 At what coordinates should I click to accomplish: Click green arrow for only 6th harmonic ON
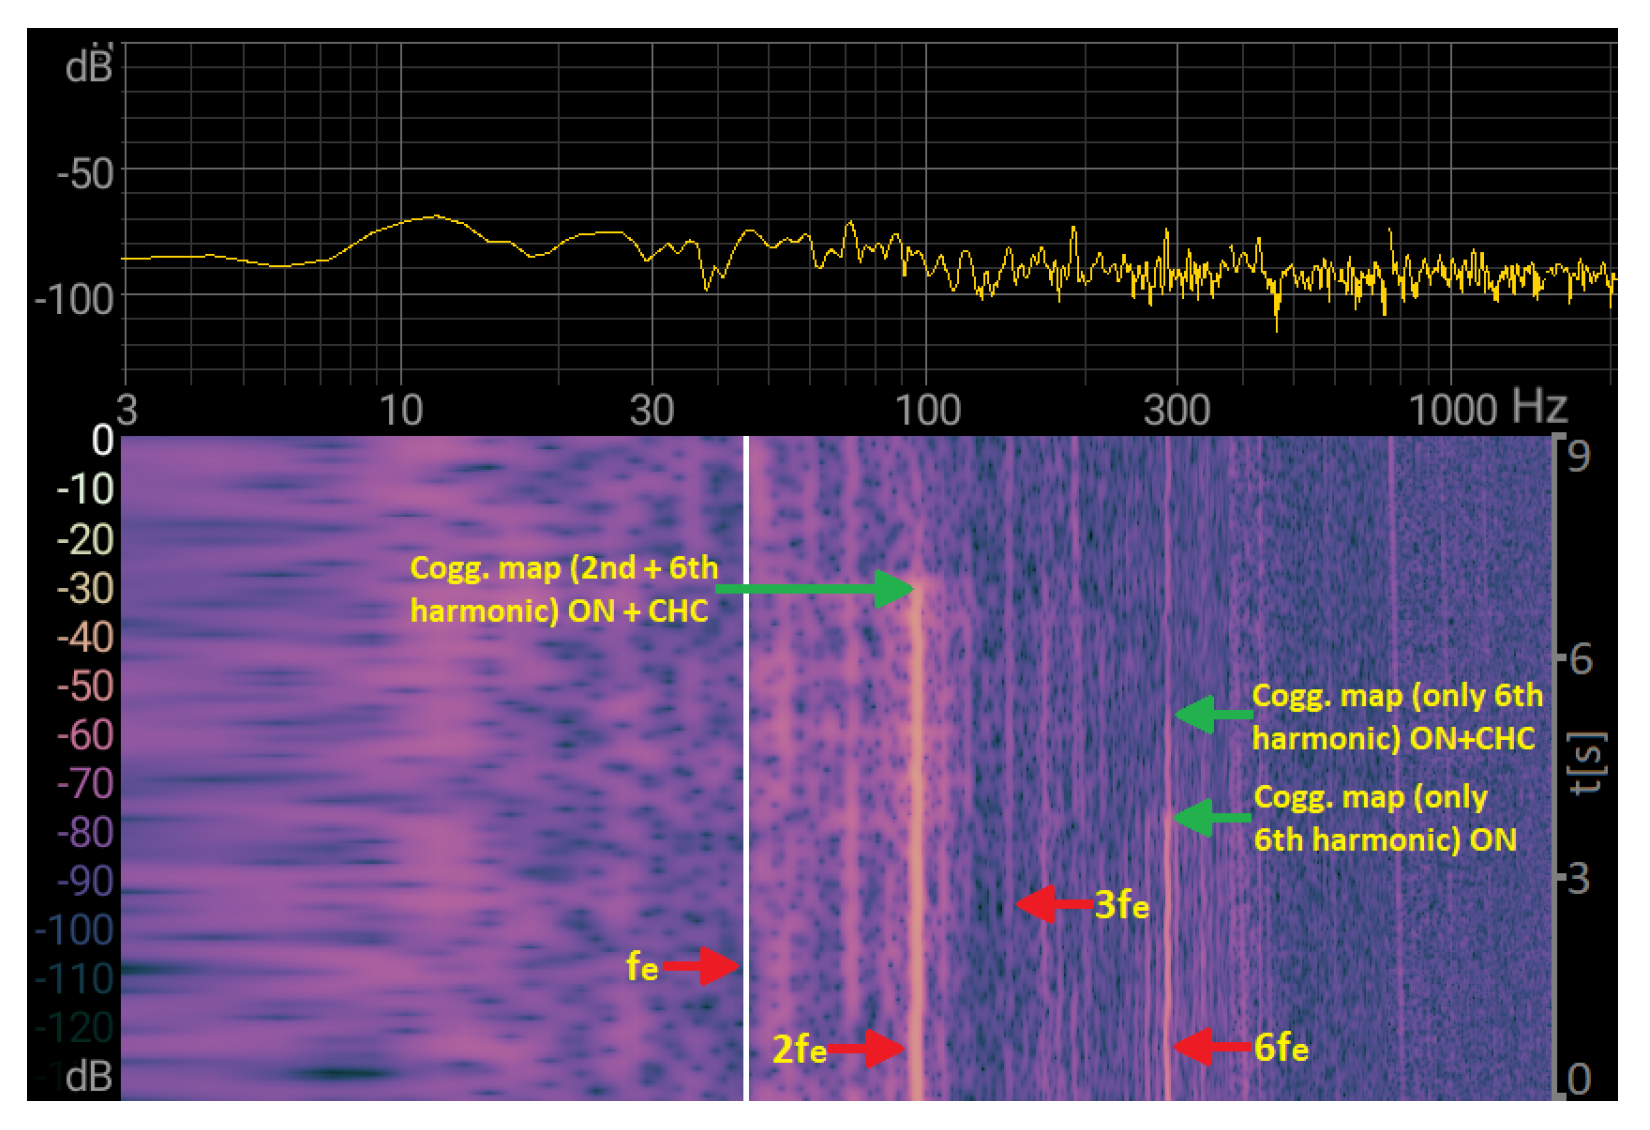[1213, 817]
